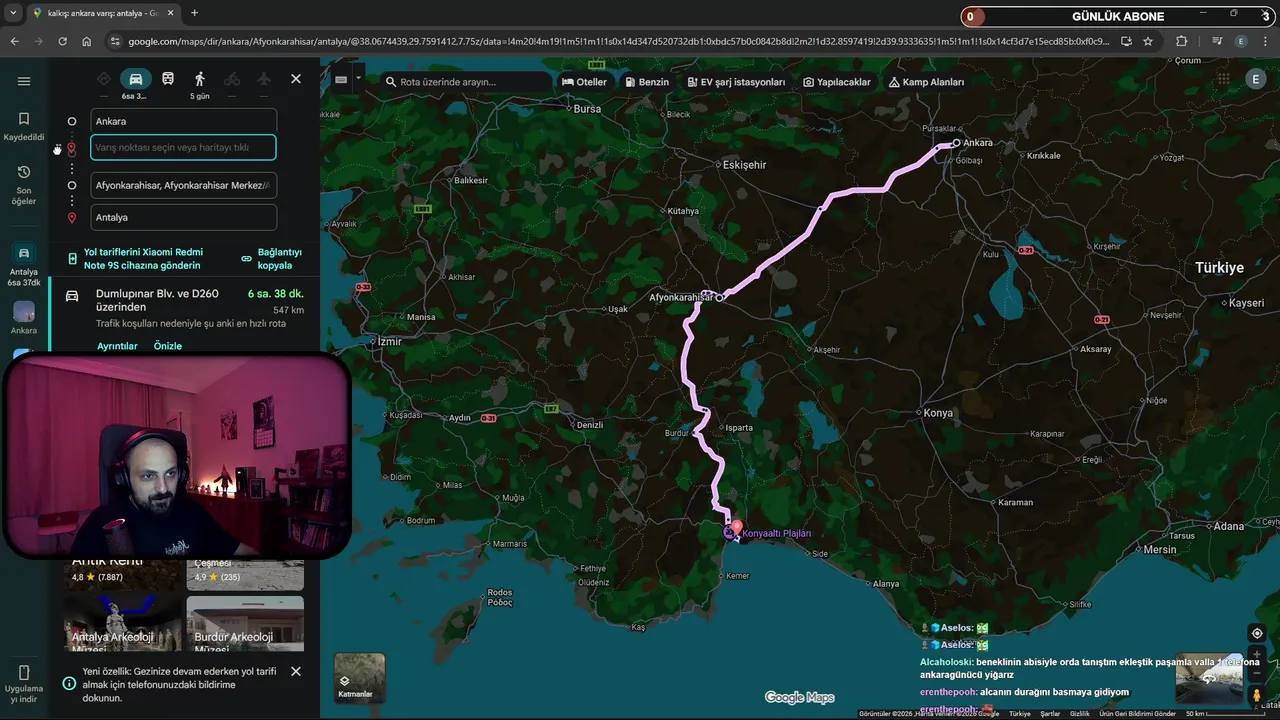
Task: Edit the Afyonkarahisar waypoint field
Action: (x=184, y=185)
